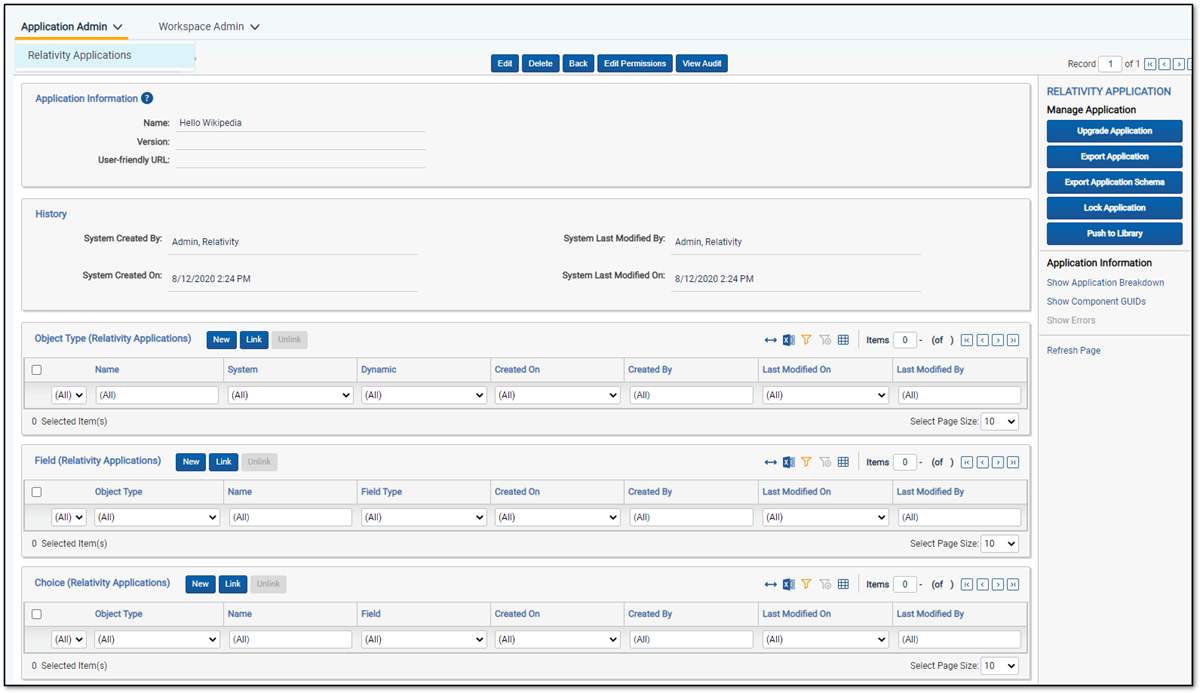
Task: Click the Record number input field
Action: pos(1110,64)
